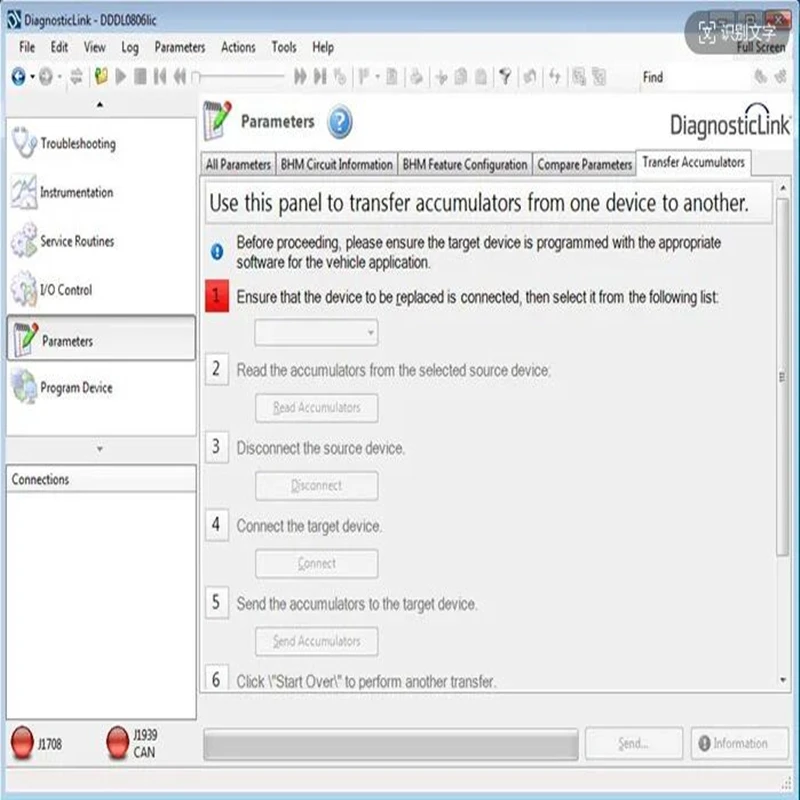The image size is (800, 800).
Task: Click the label/flag toolbar icon
Action: [364, 77]
